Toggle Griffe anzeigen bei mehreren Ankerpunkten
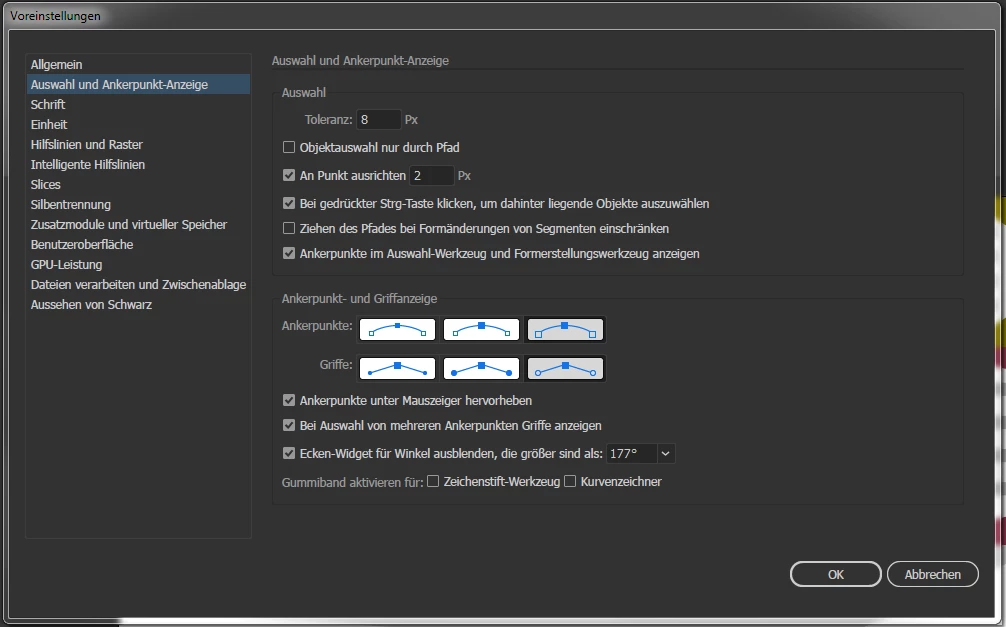This screenshot has height=627, width=1006. (x=289, y=425)
